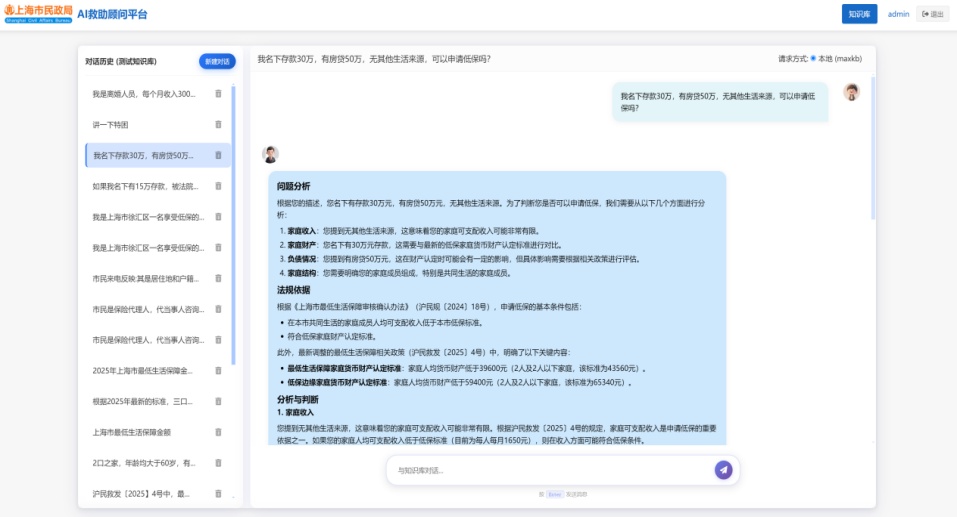The height and width of the screenshot is (517, 957).
Task: Select the 本地 (maxkb) request mode radio
Action: click(813, 59)
